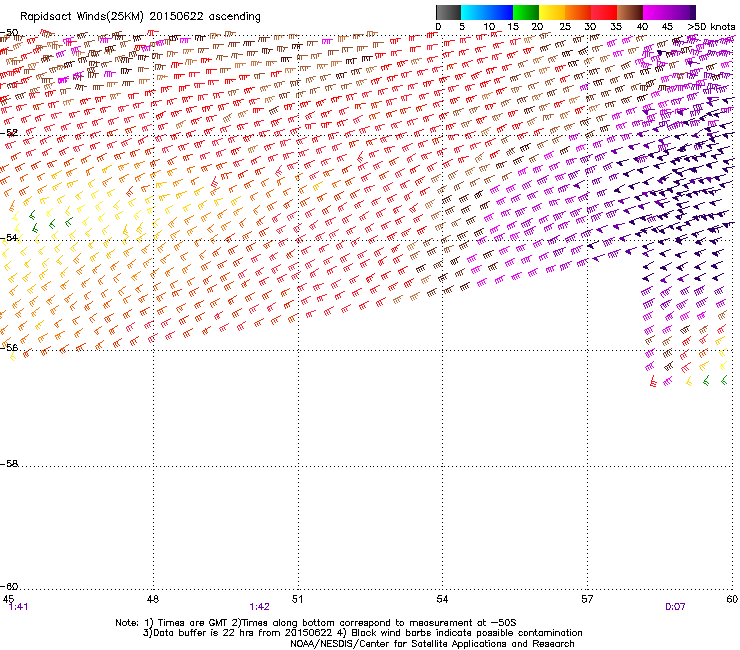
Task: Click the orange 25-30 knots legend segment
Action: point(578,12)
